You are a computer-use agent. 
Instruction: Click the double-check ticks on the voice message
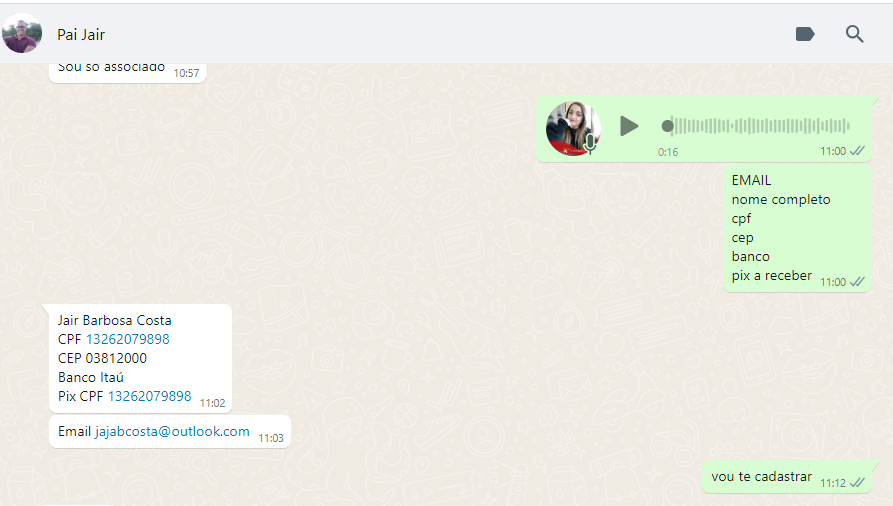(857, 151)
